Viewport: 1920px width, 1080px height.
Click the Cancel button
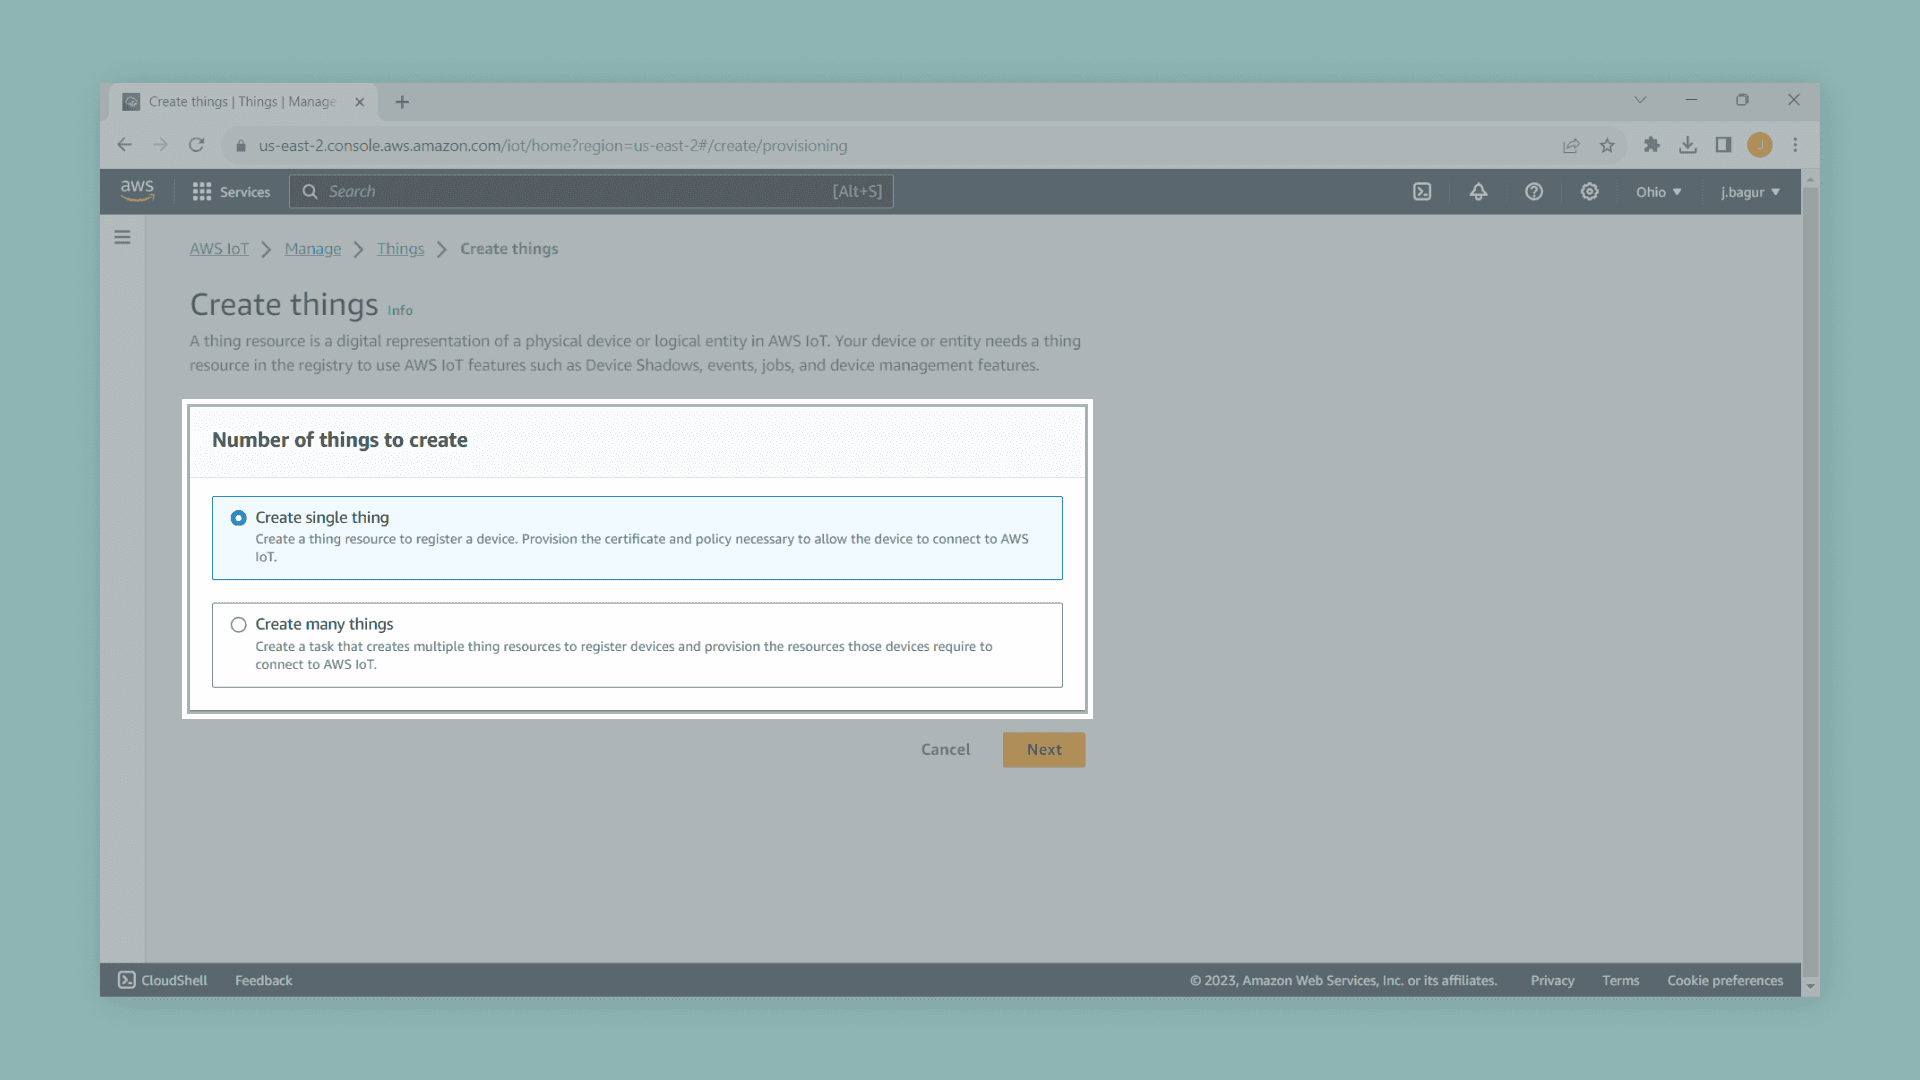945,750
